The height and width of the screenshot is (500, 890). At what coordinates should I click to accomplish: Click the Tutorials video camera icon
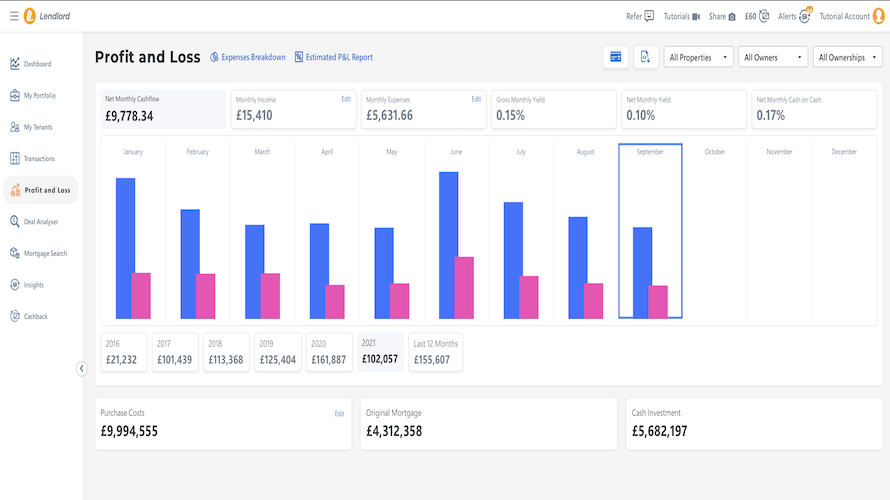coord(696,16)
